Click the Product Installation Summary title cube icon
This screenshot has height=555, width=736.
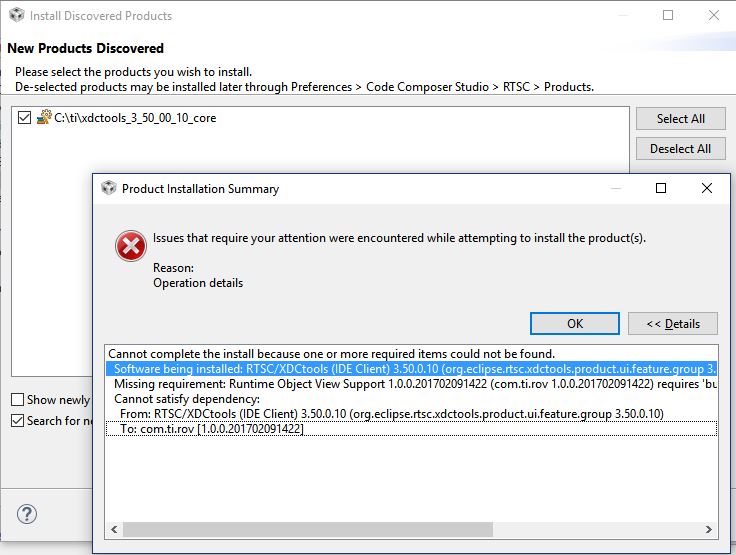click(x=109, y=188)
